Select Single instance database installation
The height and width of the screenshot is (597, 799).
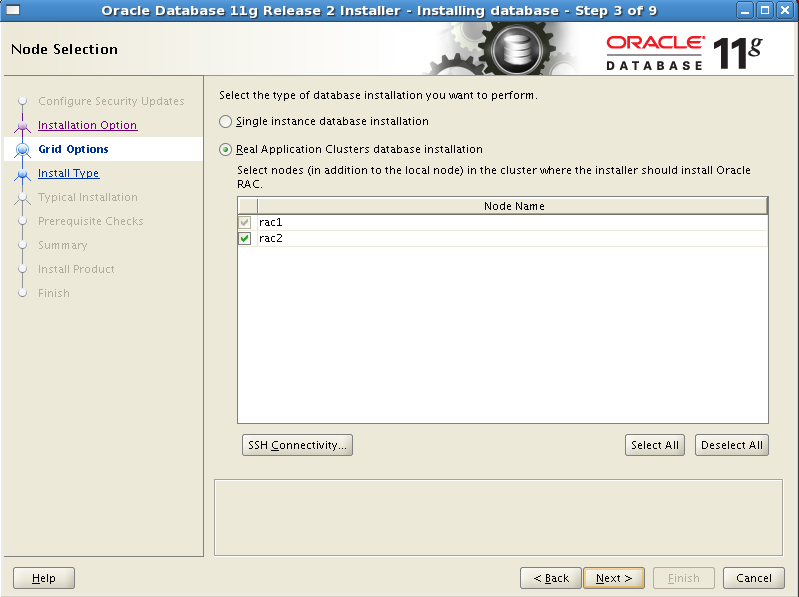tap(226, 121)
